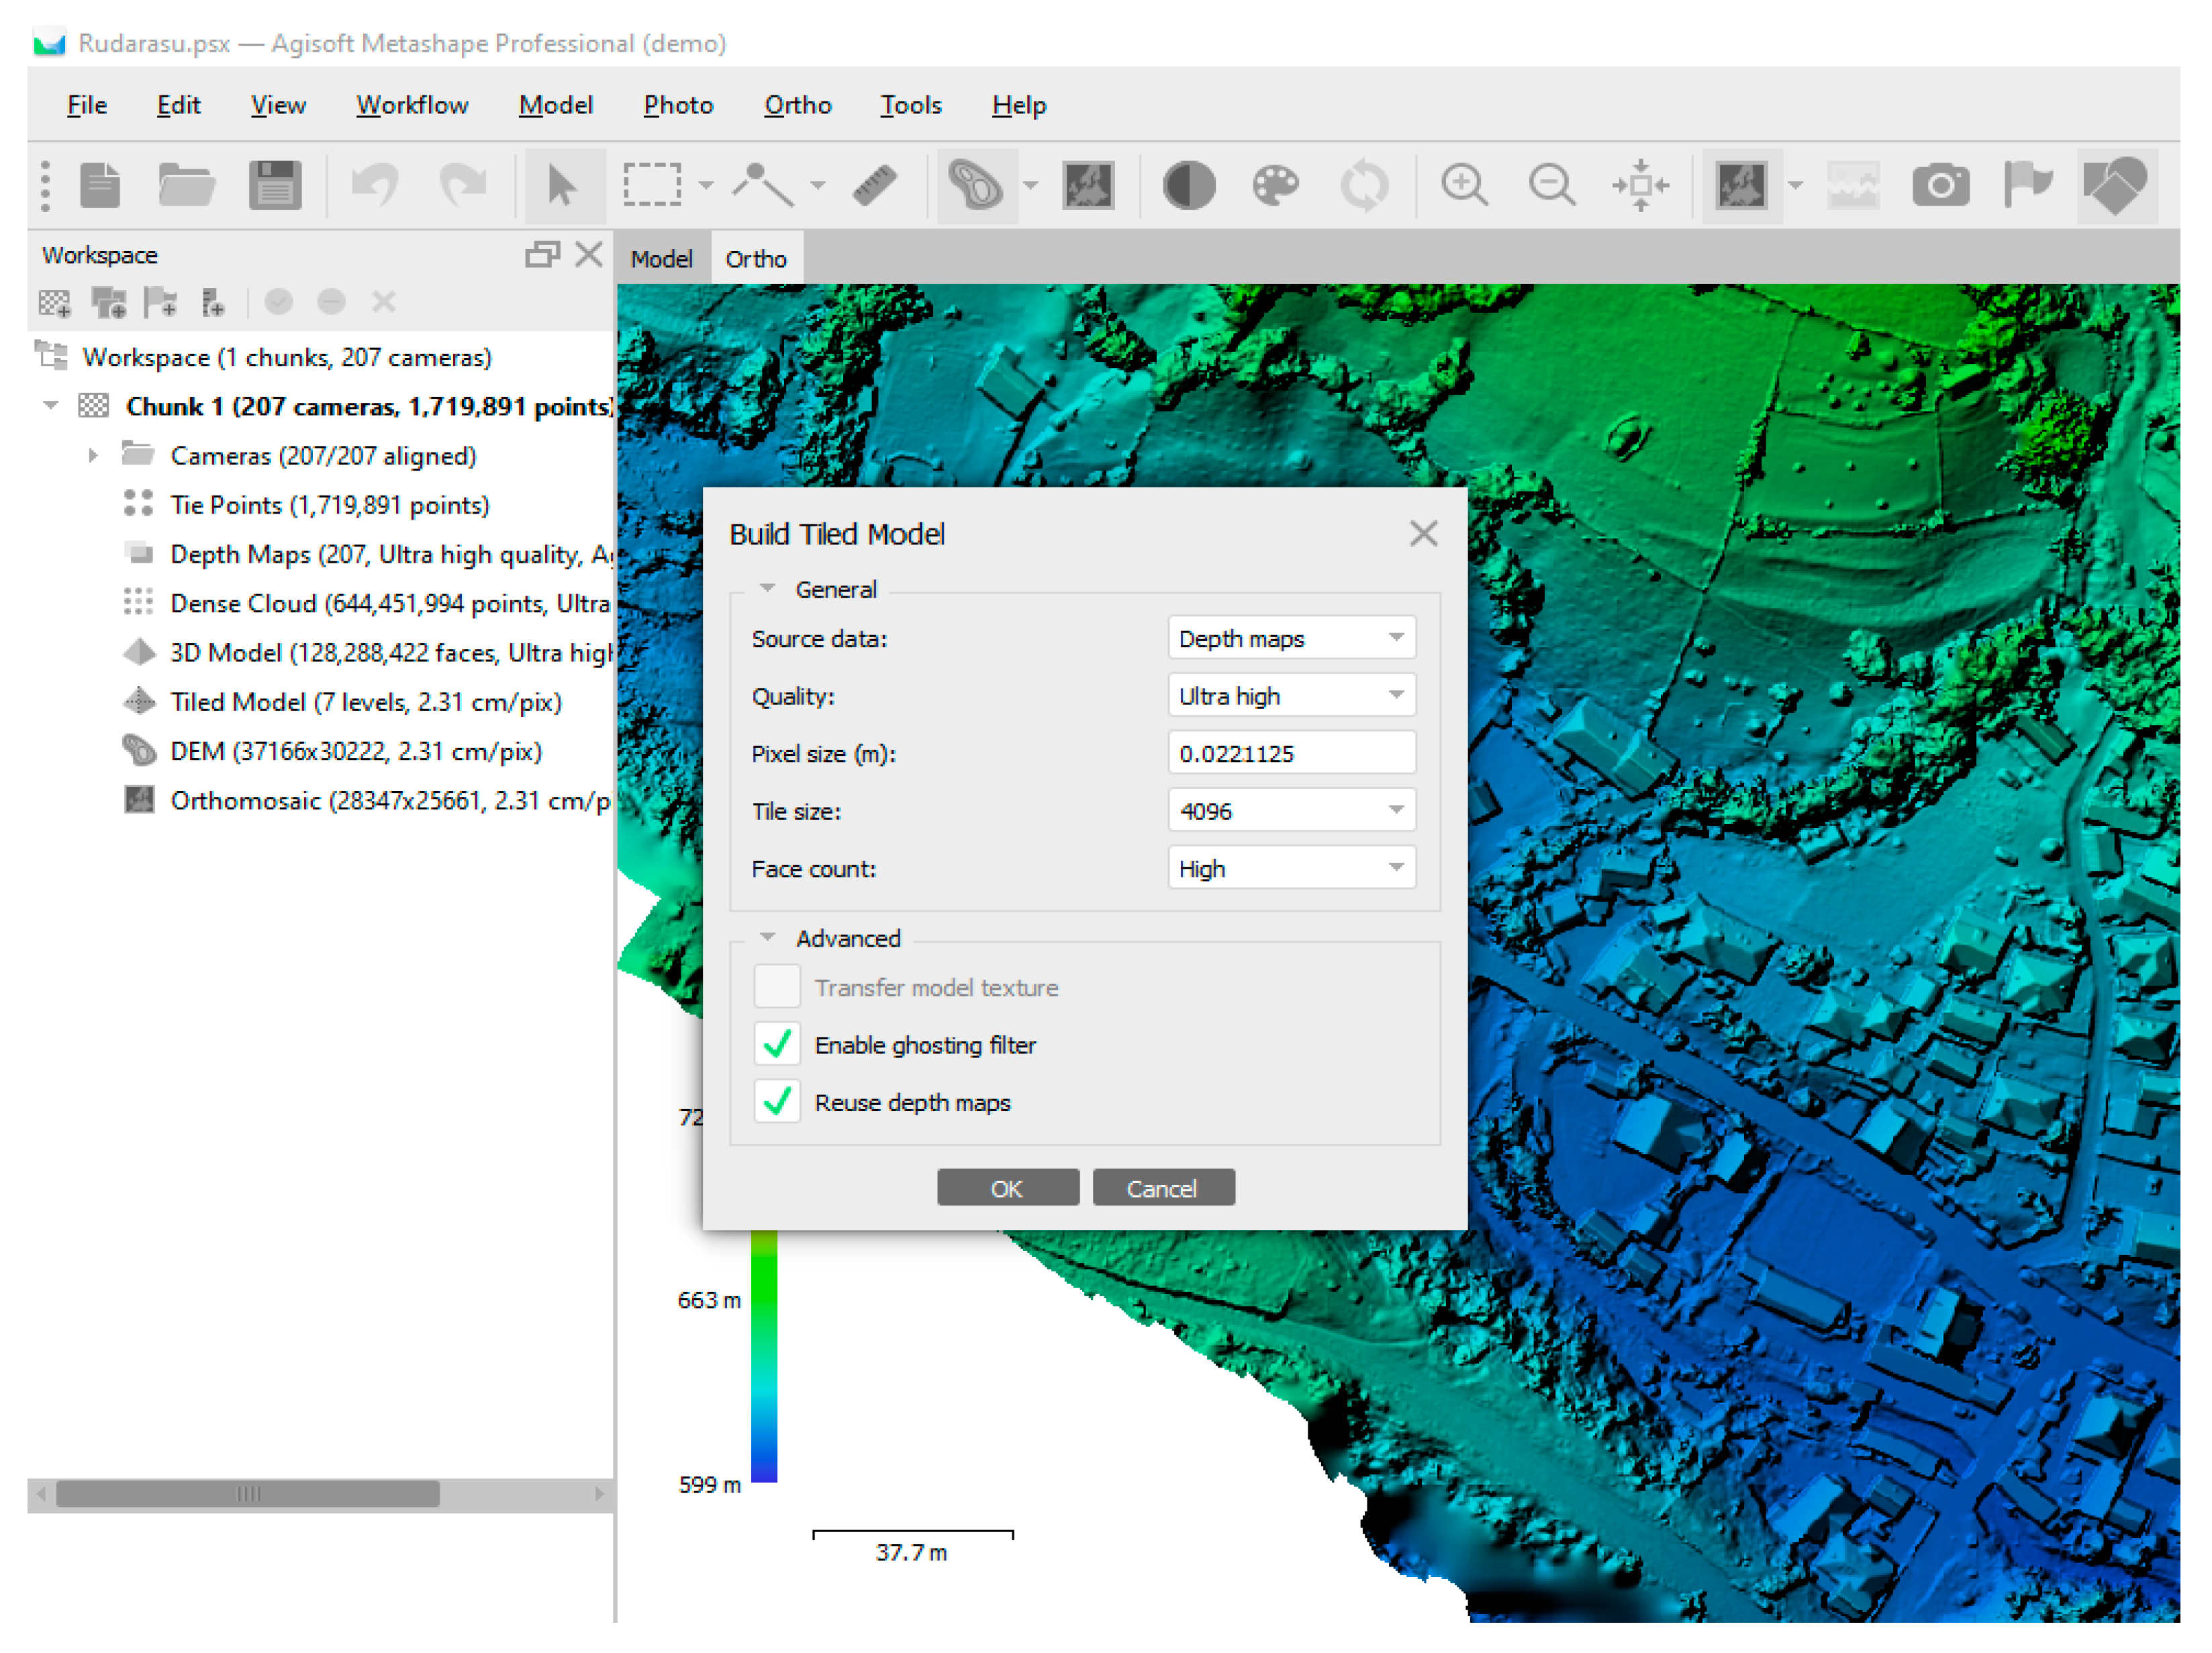Click the Zoom Out magnifier icon
The width and height of the screenshot is (2212, 1653).
click(x=1551, y=185)
